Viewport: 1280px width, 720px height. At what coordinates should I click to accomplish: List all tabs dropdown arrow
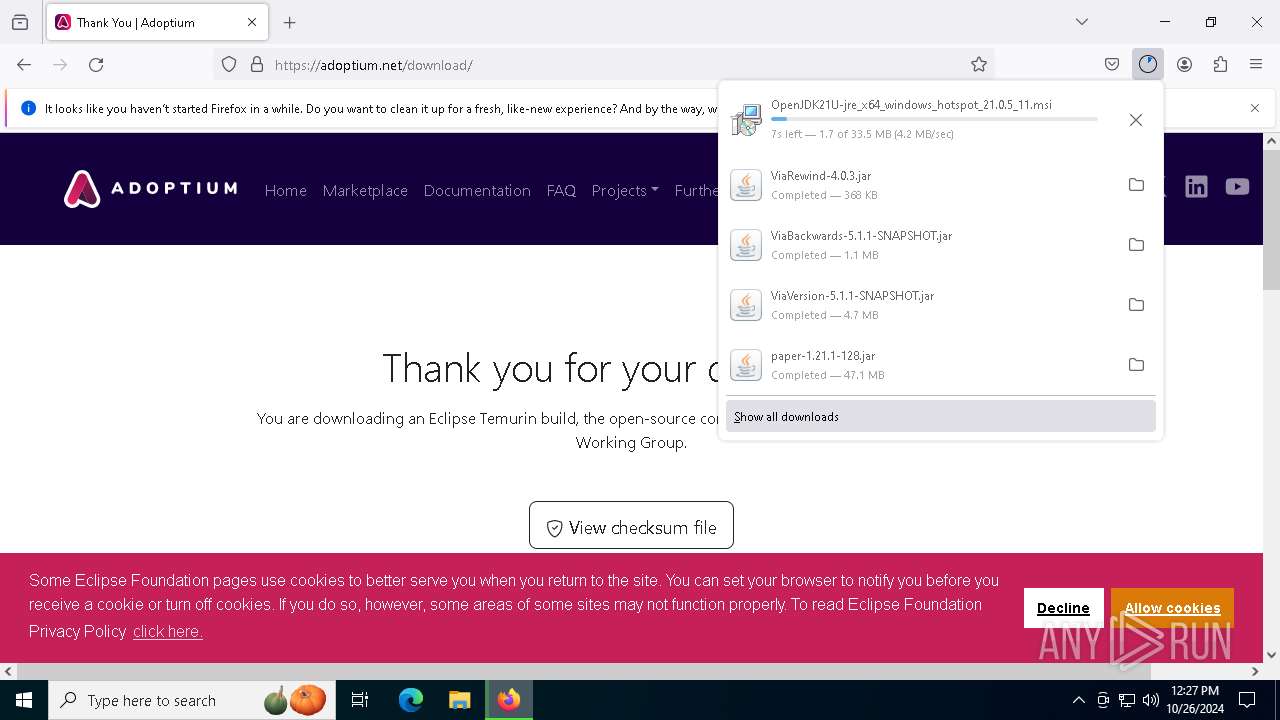click(1081, 22)
